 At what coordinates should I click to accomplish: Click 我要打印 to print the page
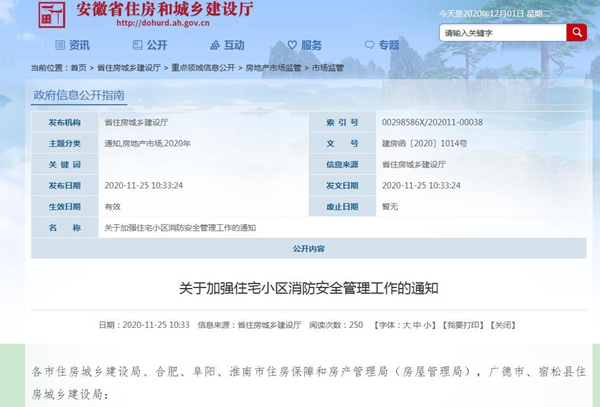tap(464, 325)
